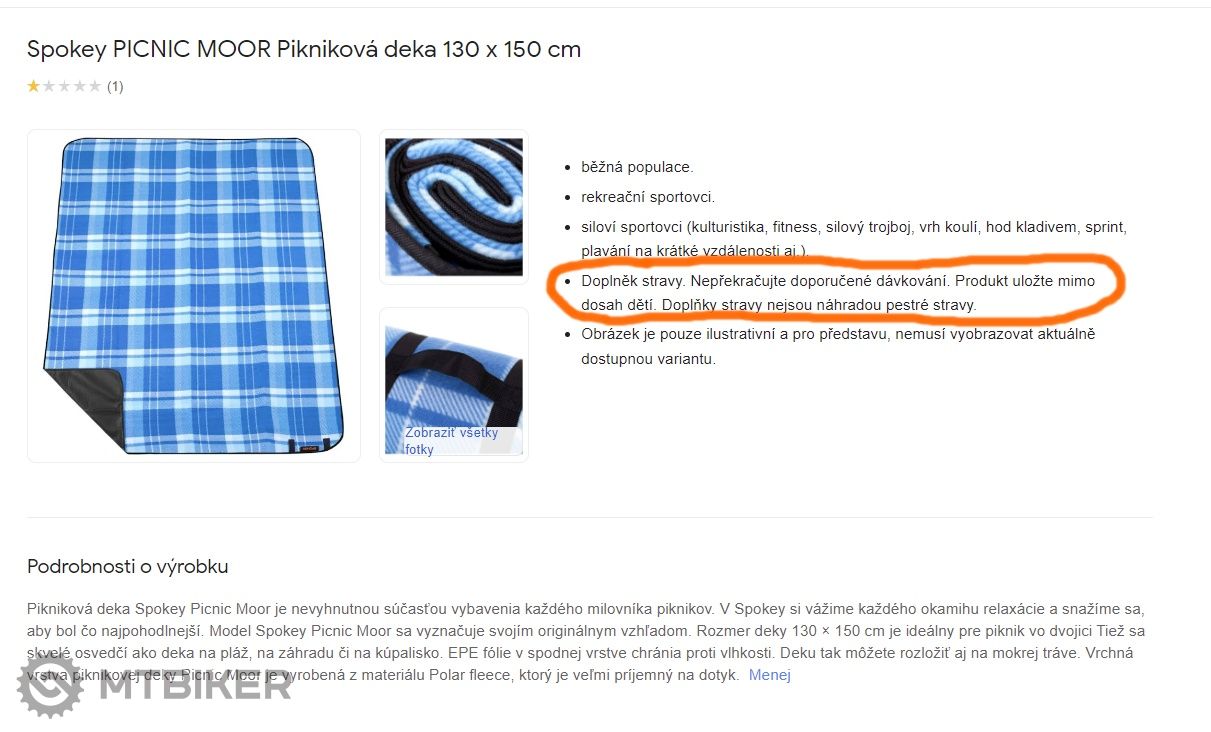Collapse description with Menej link

pos(770,675)
